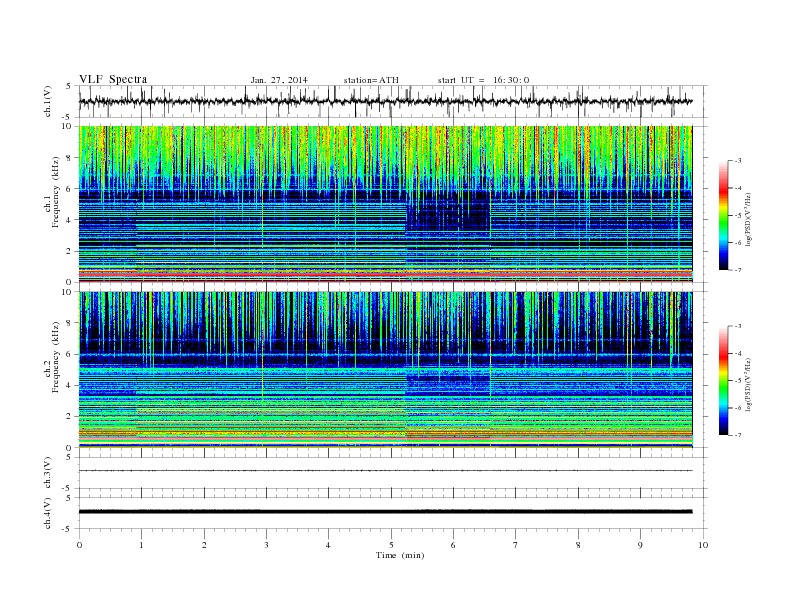Click the "-7" tick on ch.1 color bar
792x612 pixels.
(738, 270)
